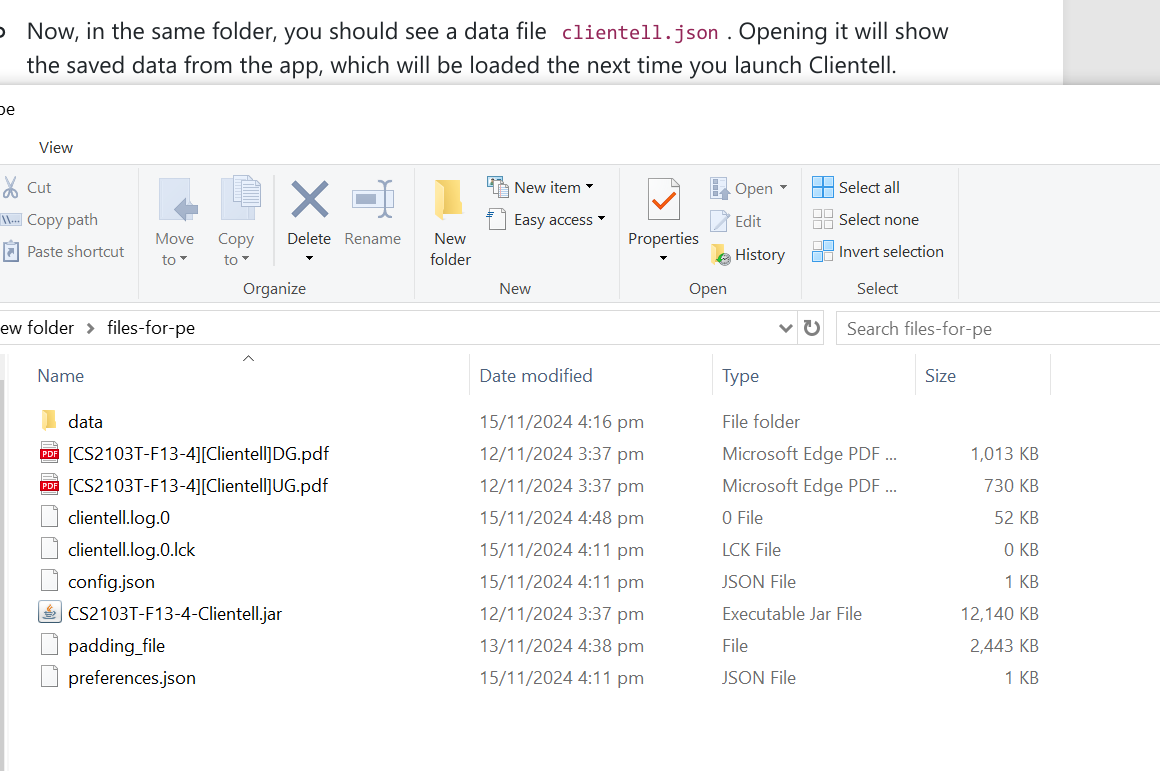Click the History label

click(760, 255)
